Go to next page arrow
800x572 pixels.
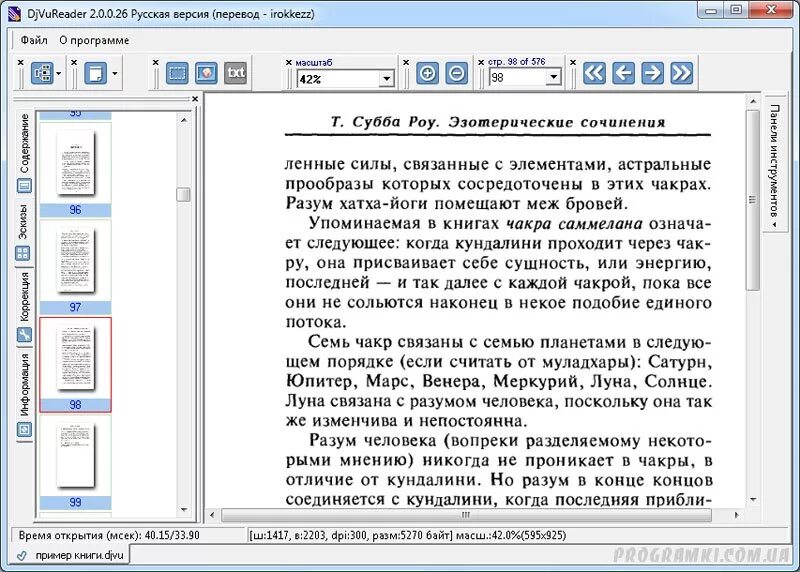click(653, 73)
